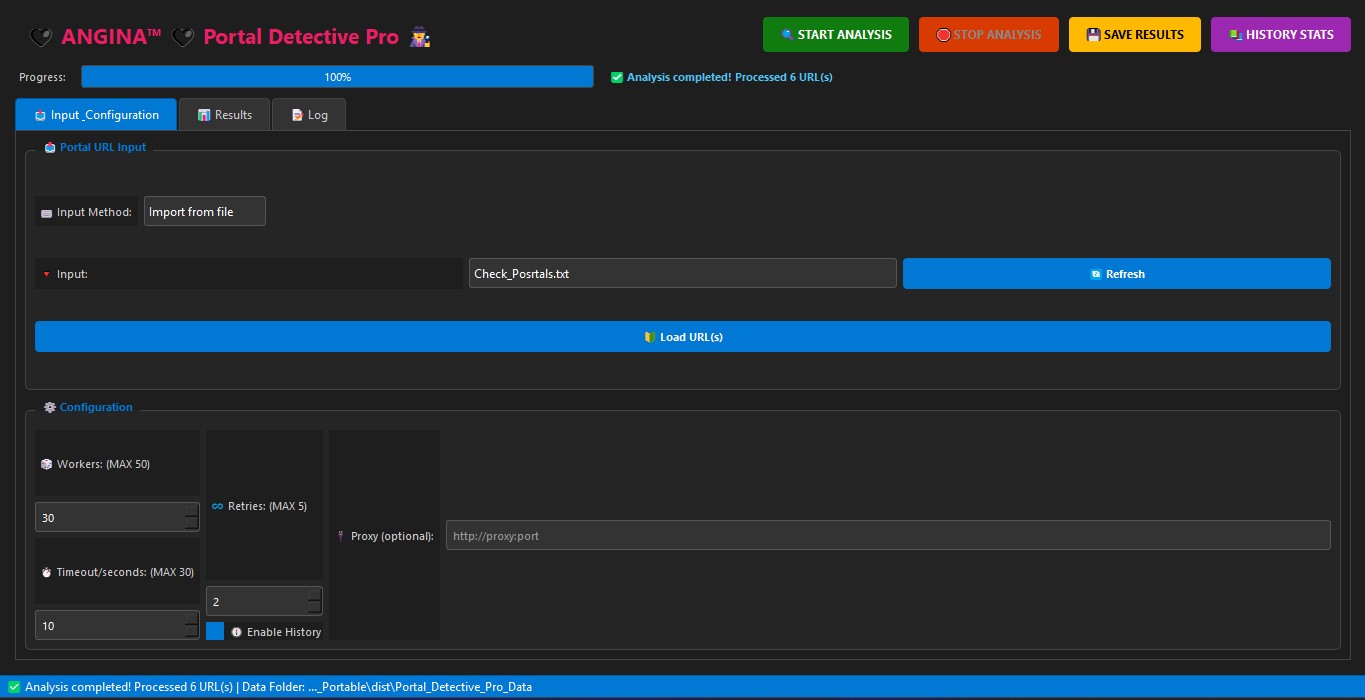
Task: Click the Portal URL Input section icon
Action: pos(50,147)
